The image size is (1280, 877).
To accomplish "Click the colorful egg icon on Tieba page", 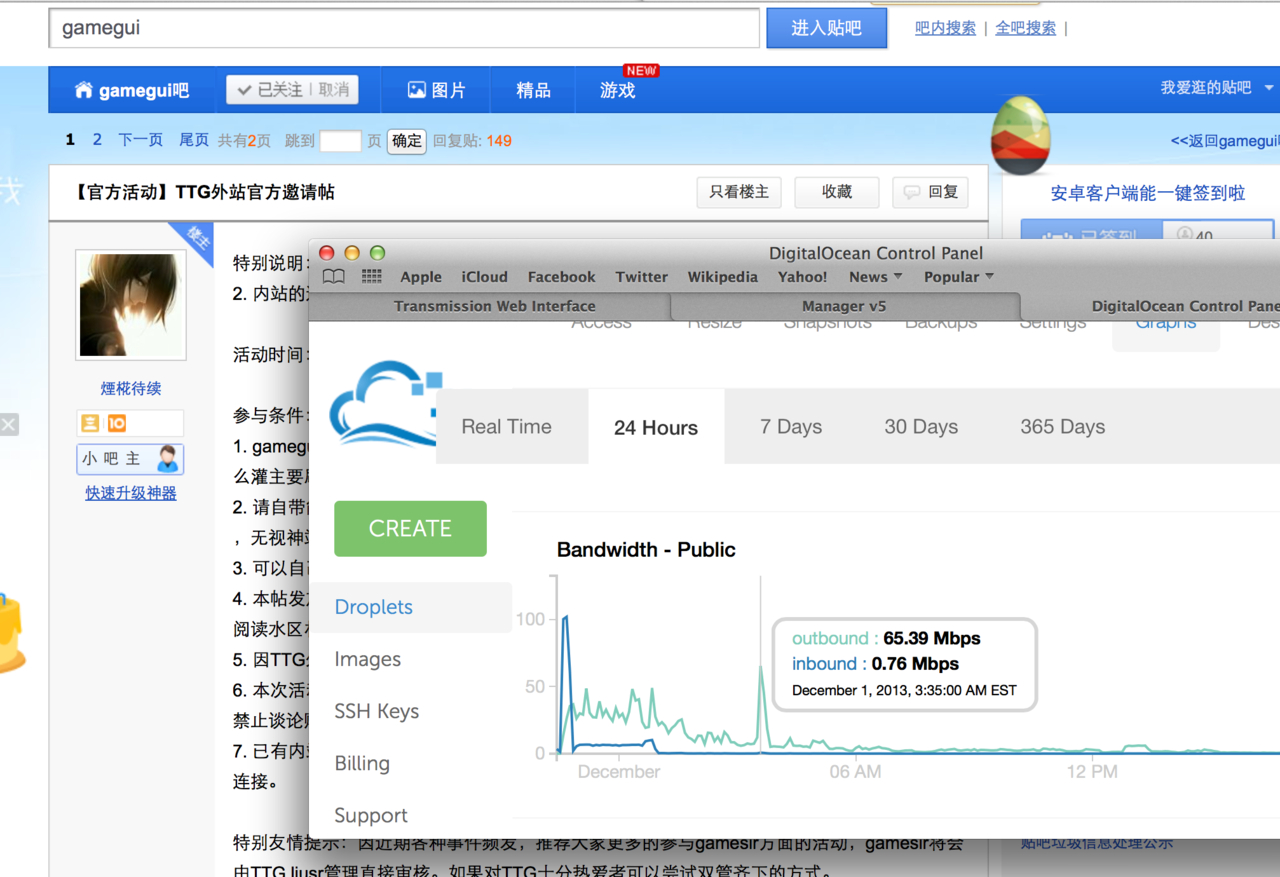I will tap(1020, 137).
